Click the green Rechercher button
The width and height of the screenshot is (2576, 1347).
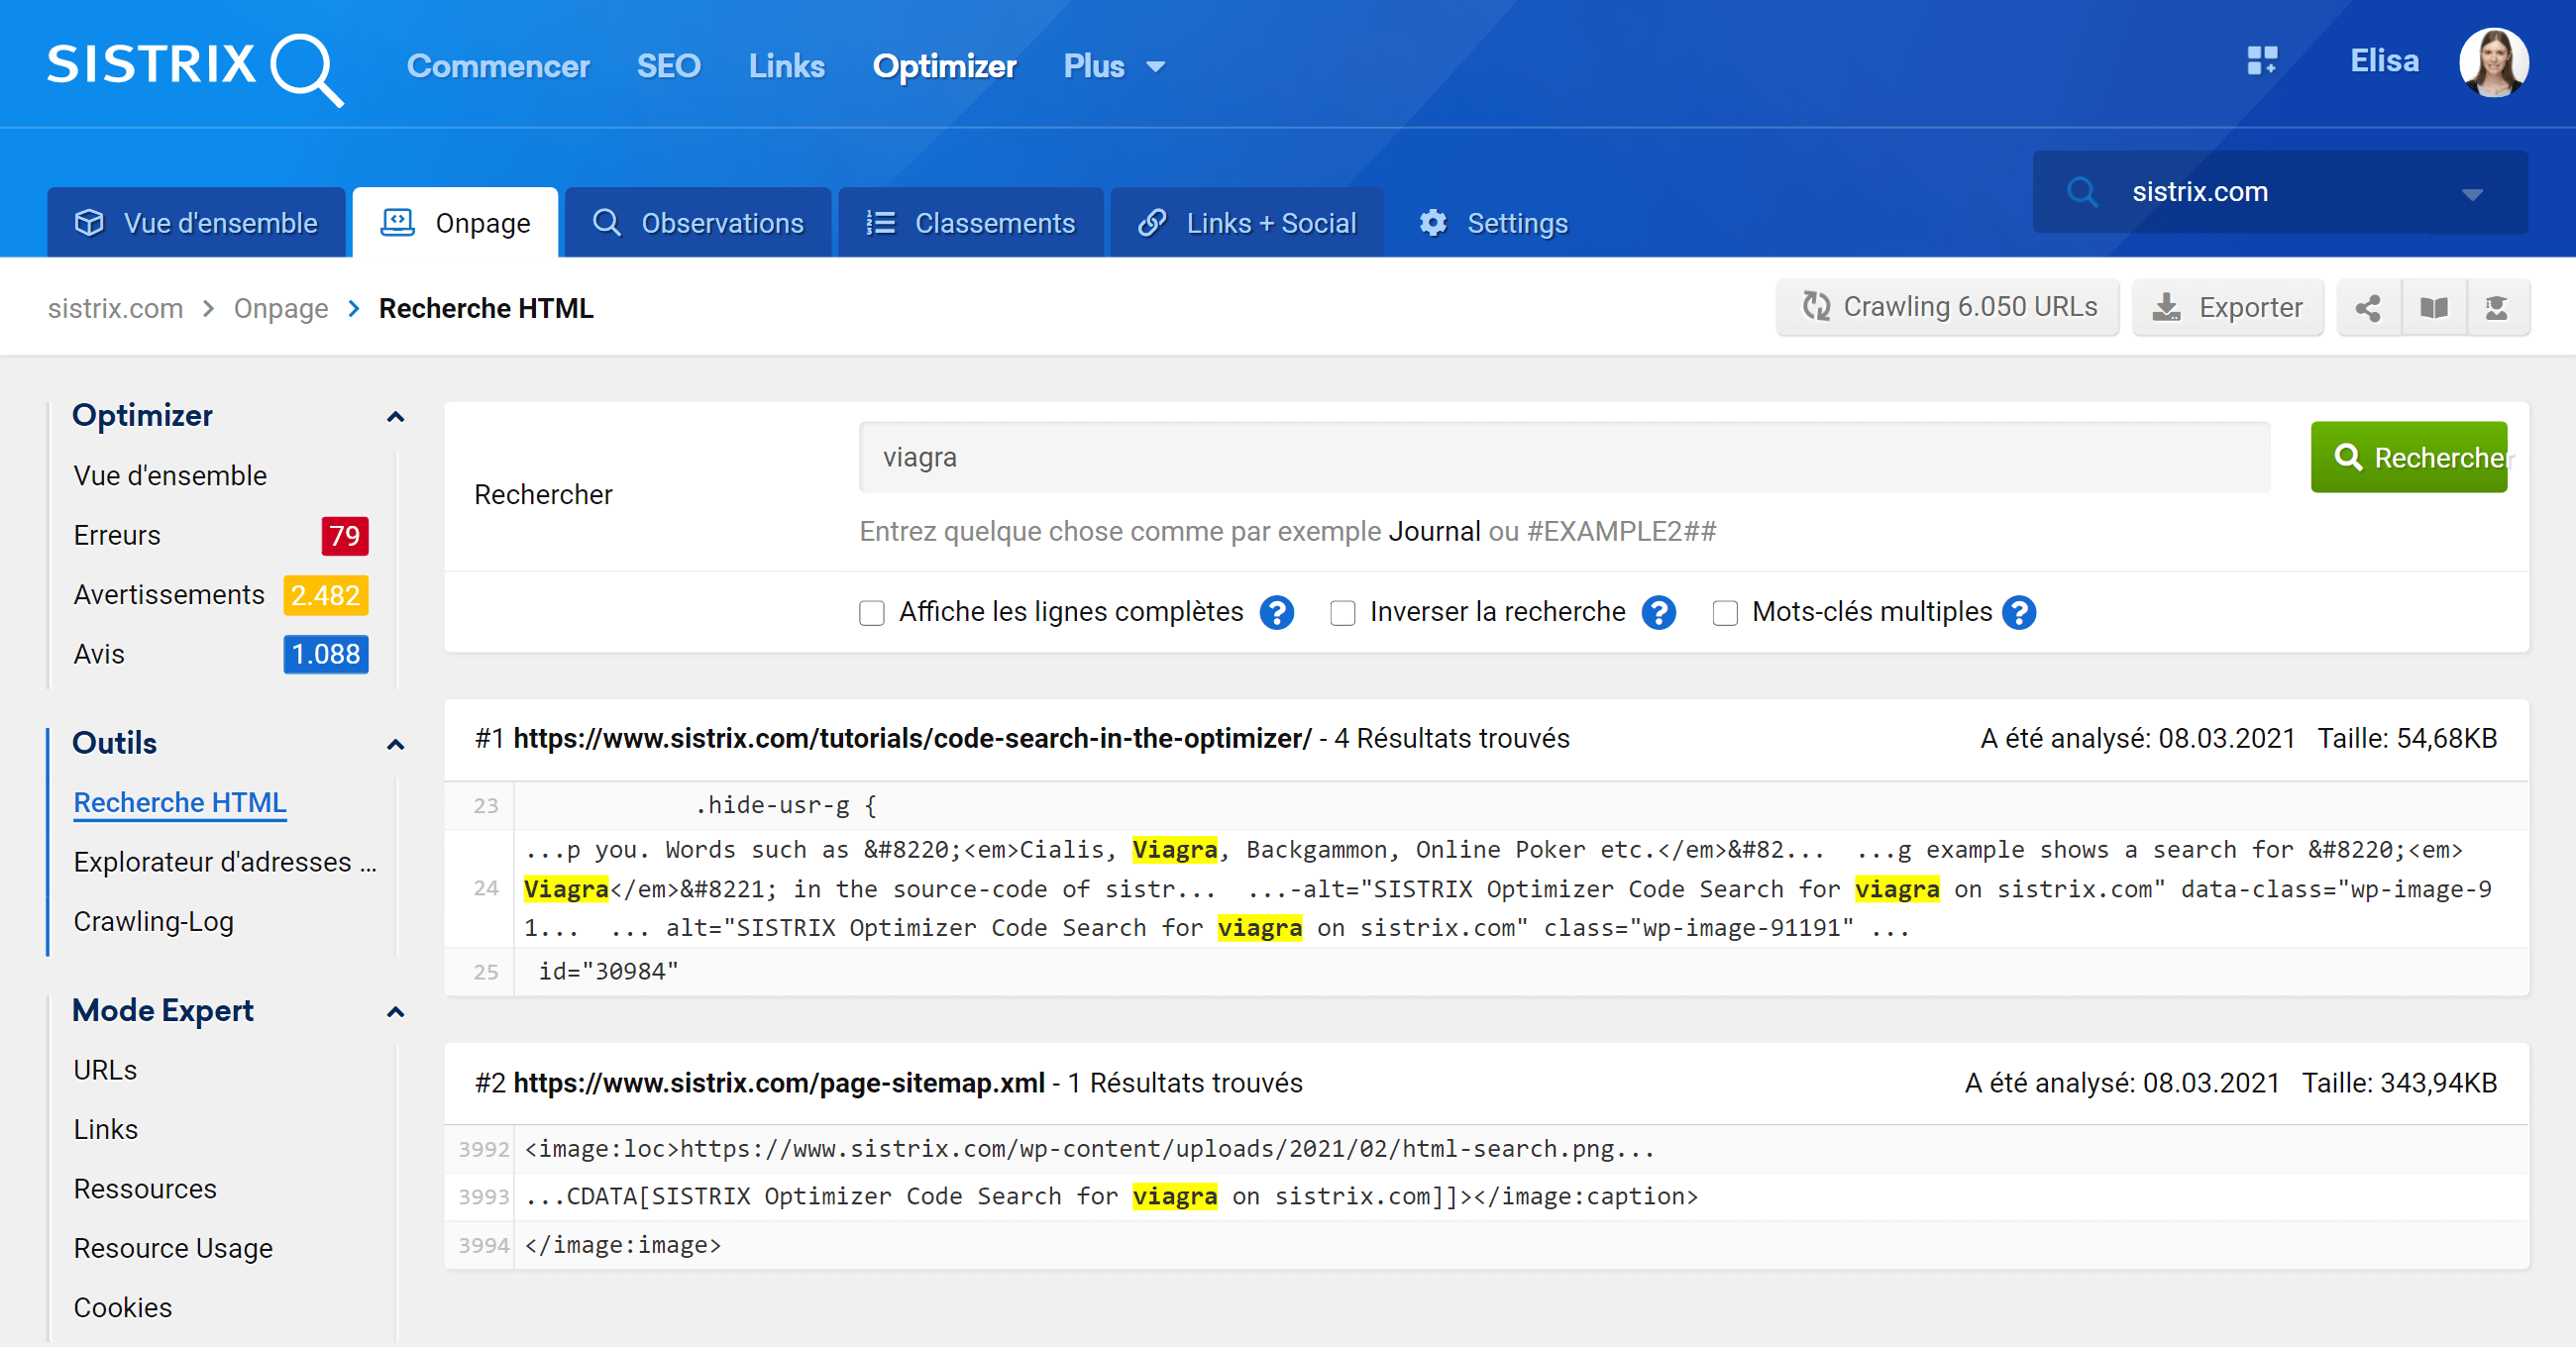tap(2409, 457)
